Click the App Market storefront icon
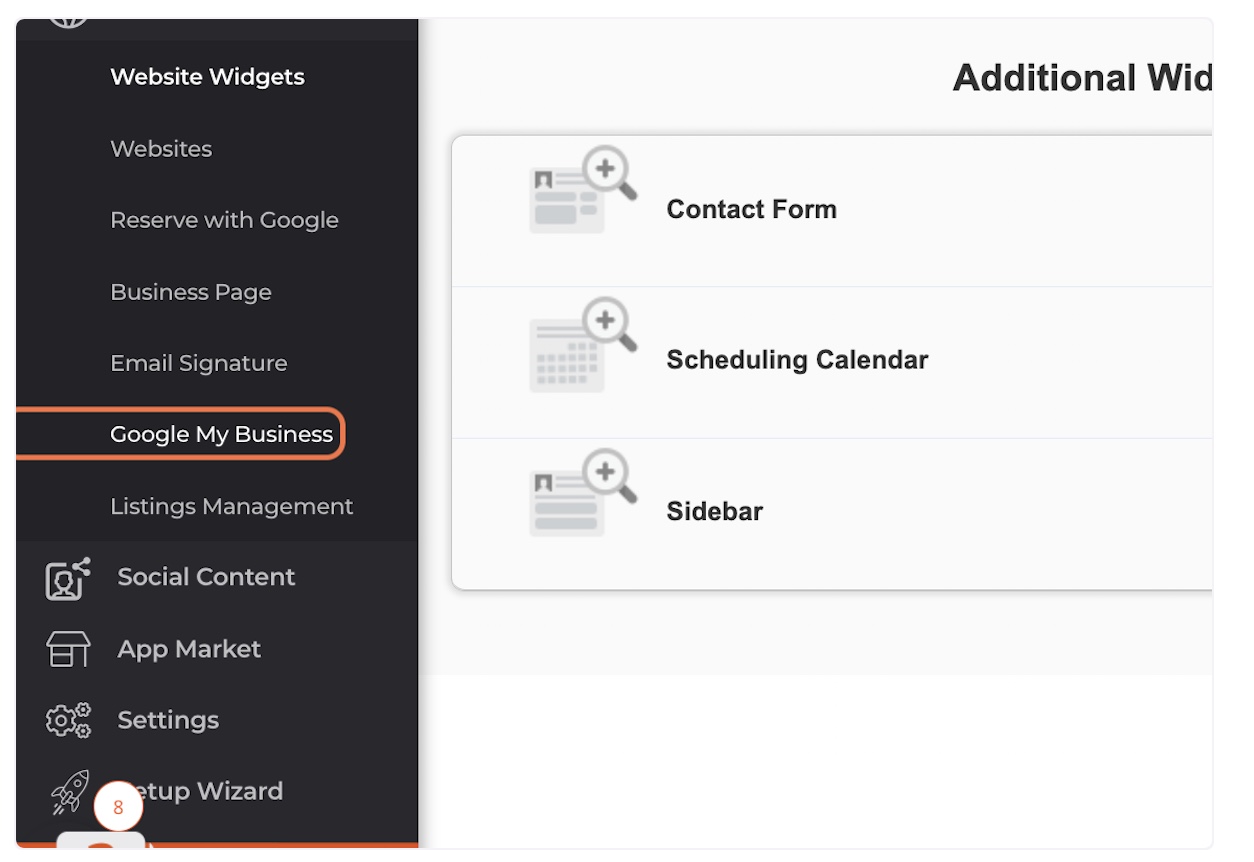This screenshot has width=1254, height=862. pyautogui.click(x=68, y=649)
